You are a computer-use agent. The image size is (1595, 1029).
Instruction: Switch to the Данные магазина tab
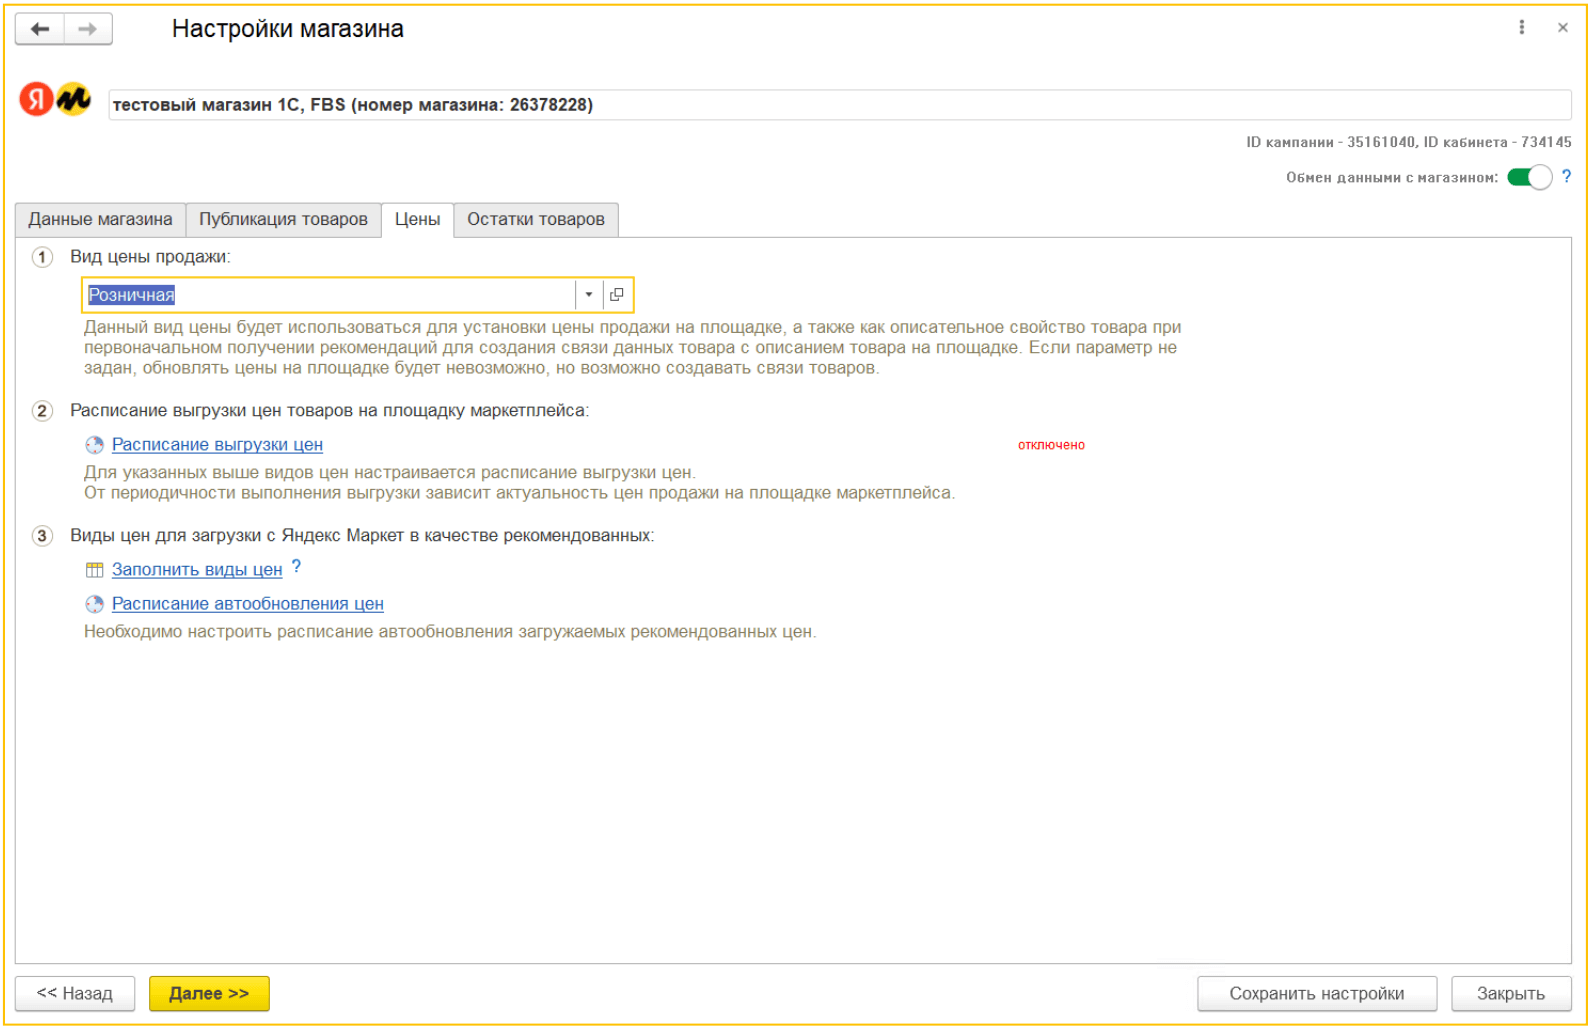pos(100,220)
